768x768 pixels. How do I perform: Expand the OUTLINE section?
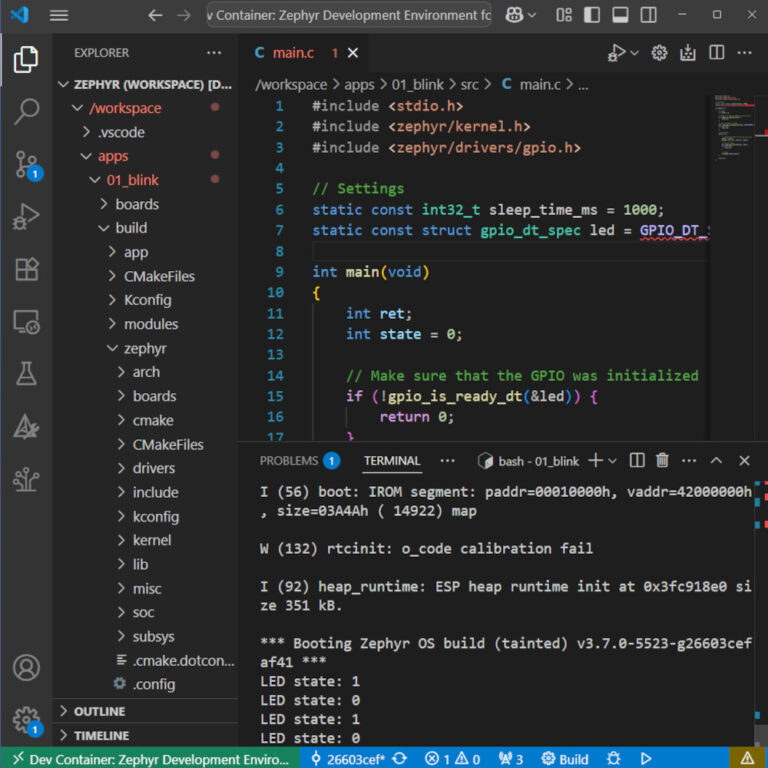[x=99, y=711]
